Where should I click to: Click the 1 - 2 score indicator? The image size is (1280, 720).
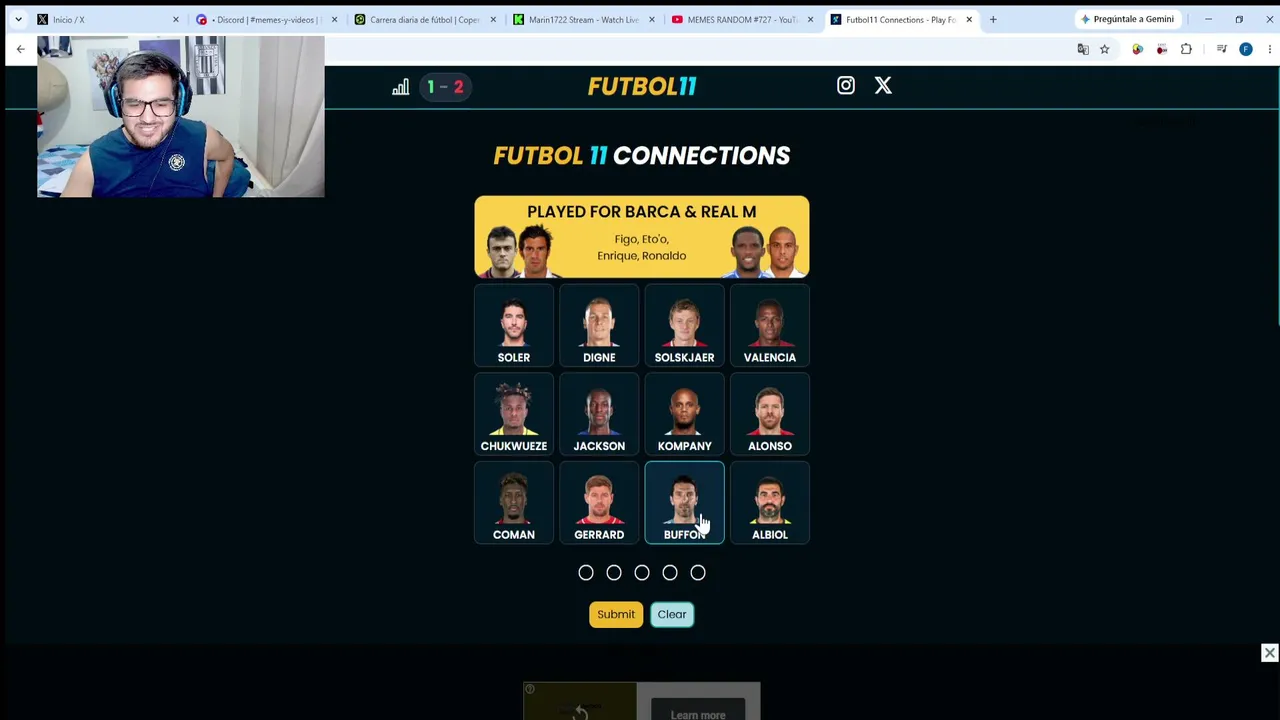[445, 87]
